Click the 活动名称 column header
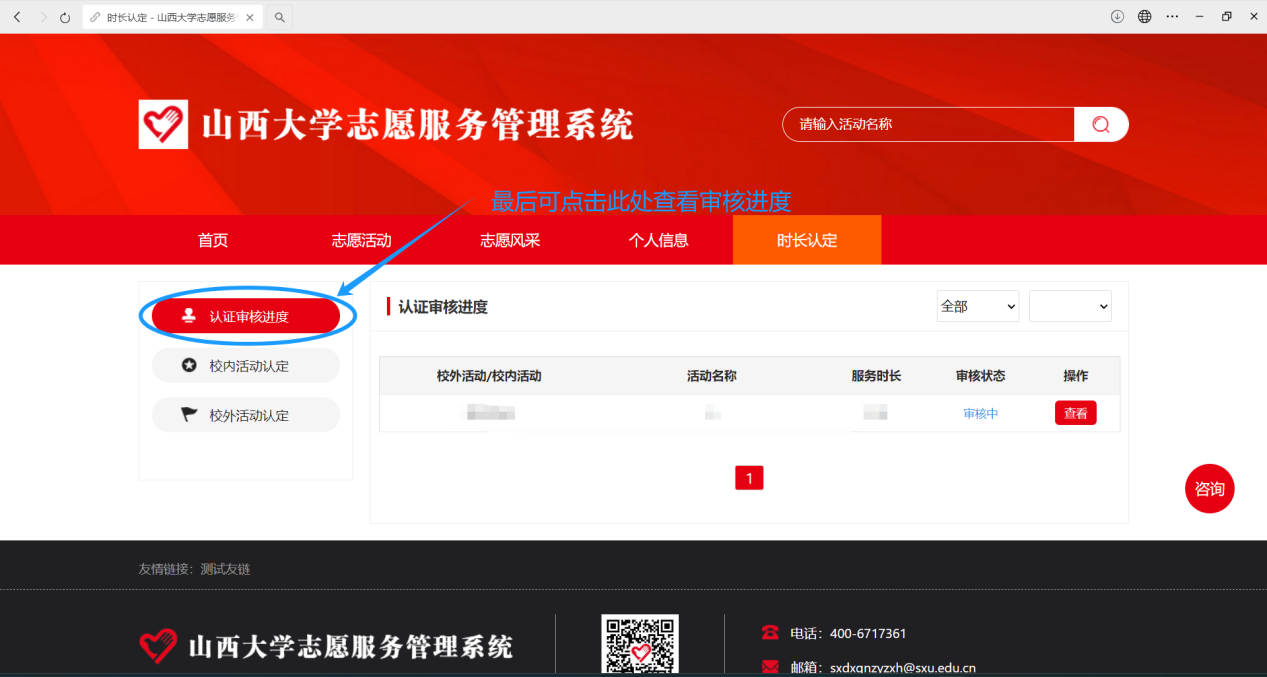Image resolution: width=1267 pixels, height=677 pixels. click(x=712, y=376)
